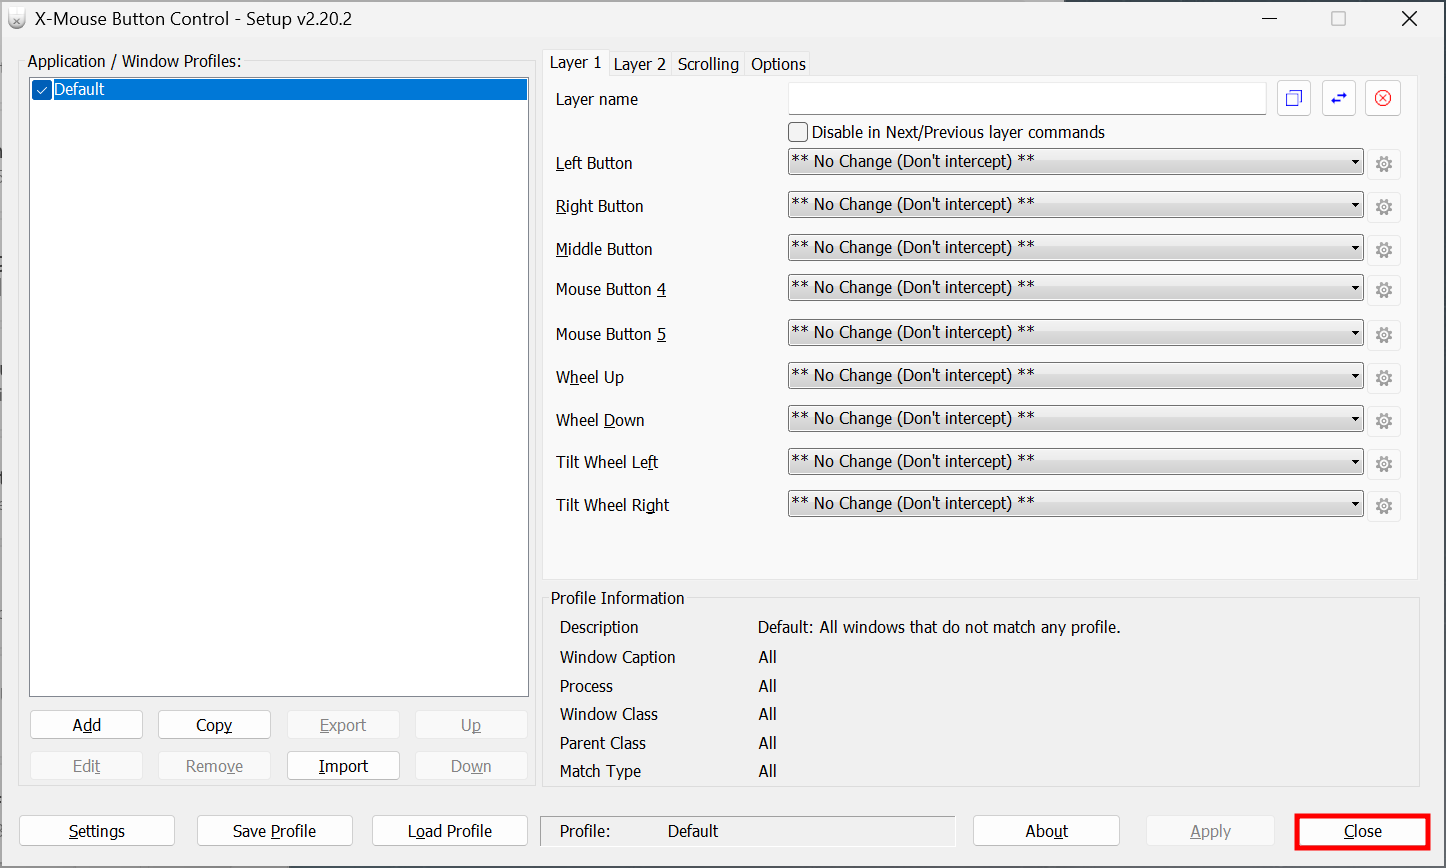Open the Wheel Up gear settings
The image size is (1446, 868).
(x=1384, y=378)
